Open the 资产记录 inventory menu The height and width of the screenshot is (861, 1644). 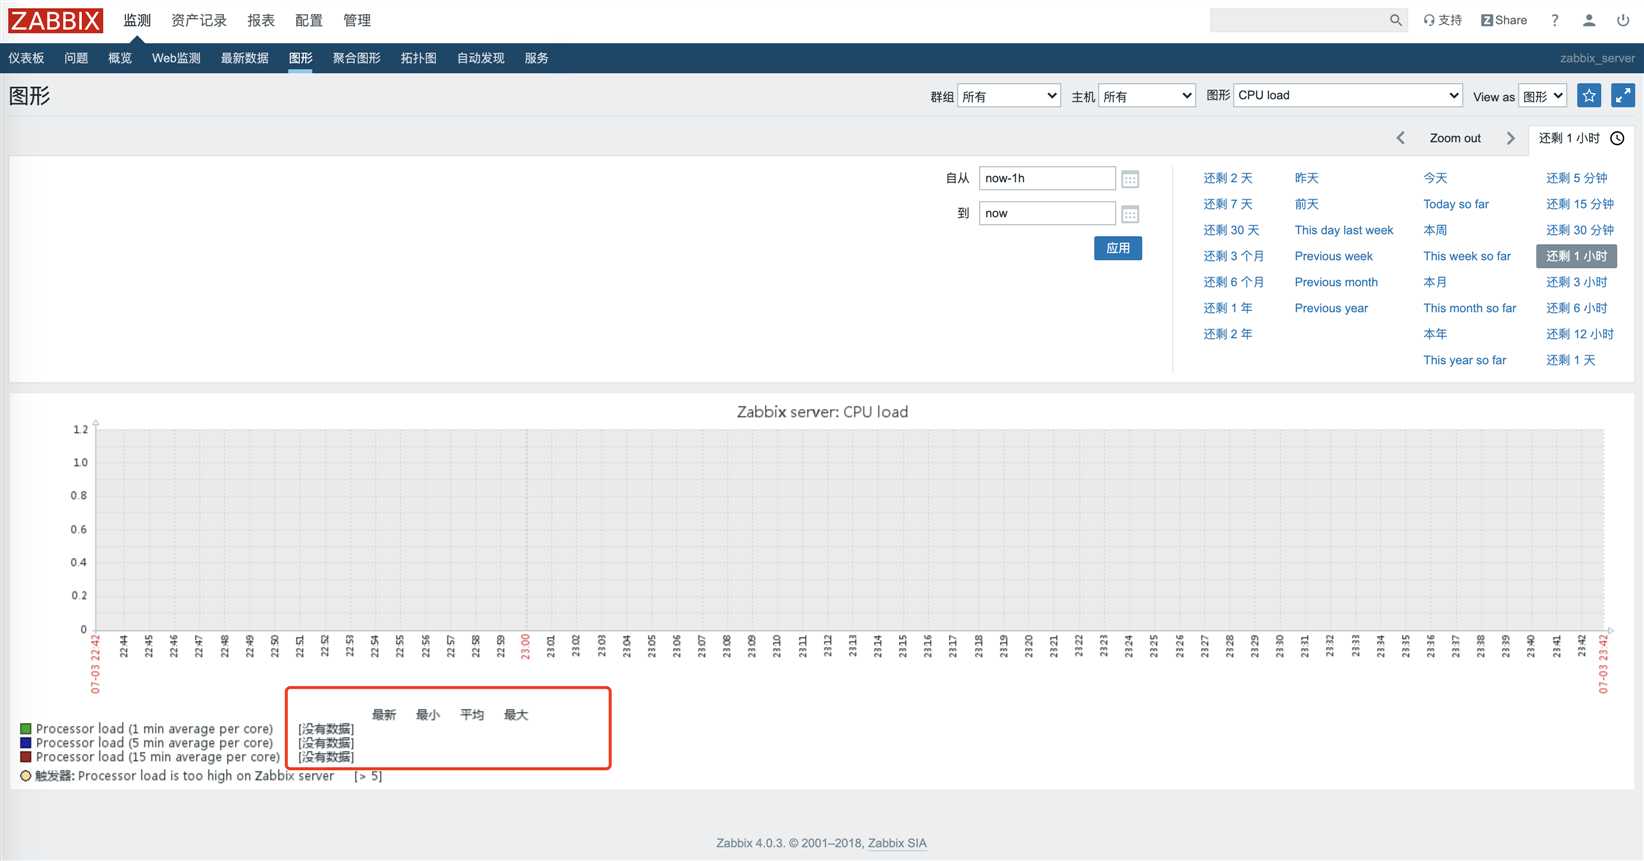(199, 20)
